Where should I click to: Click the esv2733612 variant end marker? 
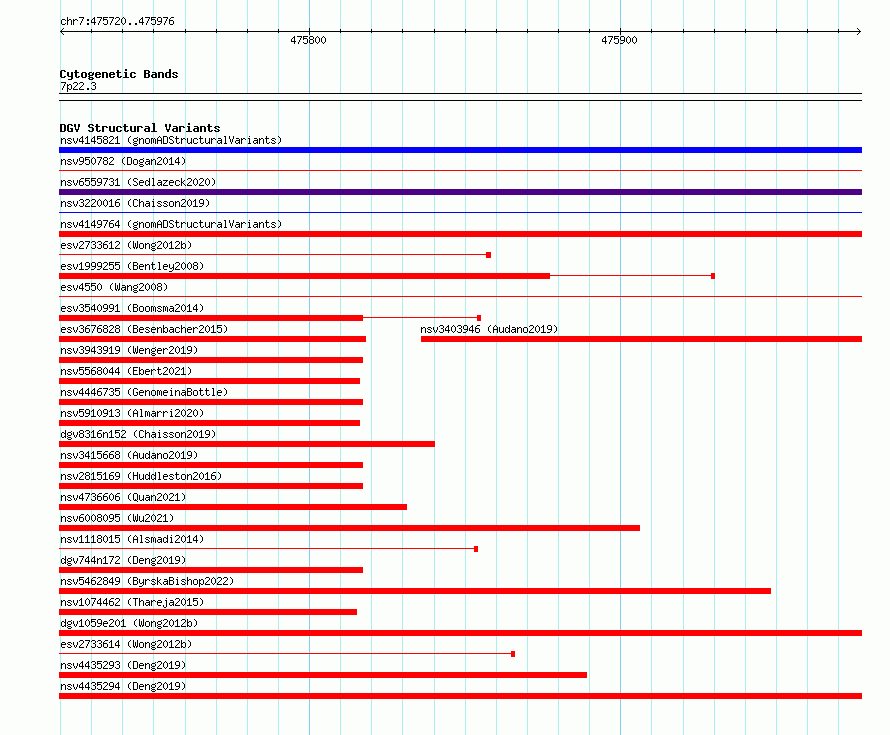coord(489,255)
